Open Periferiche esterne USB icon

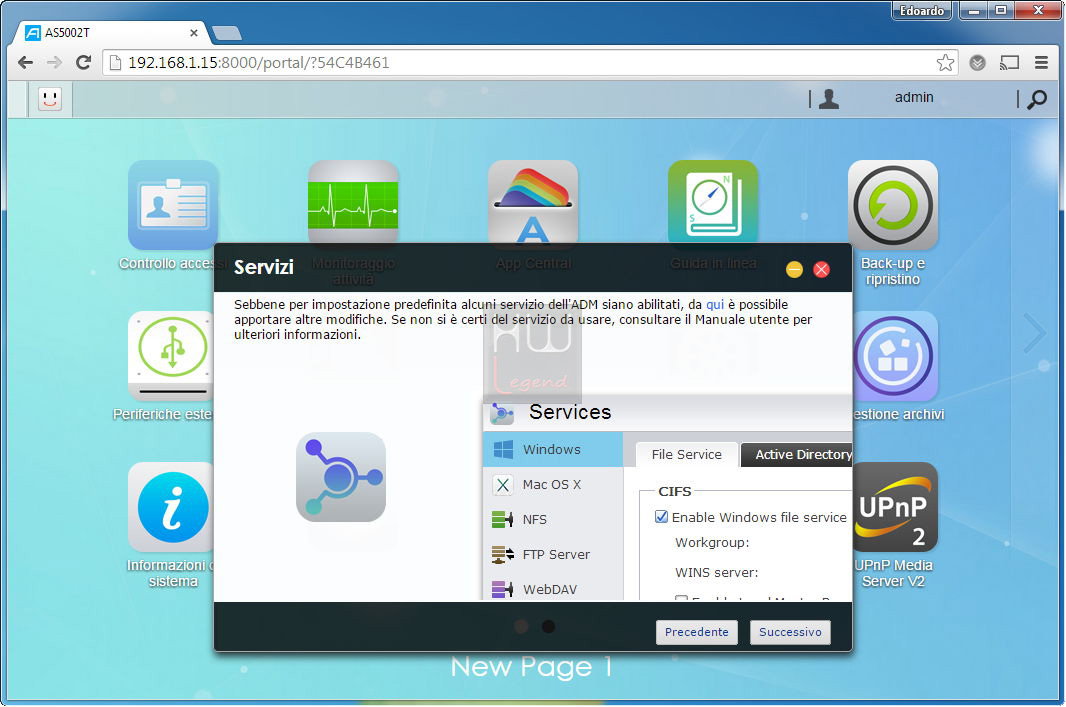point(171,356)
